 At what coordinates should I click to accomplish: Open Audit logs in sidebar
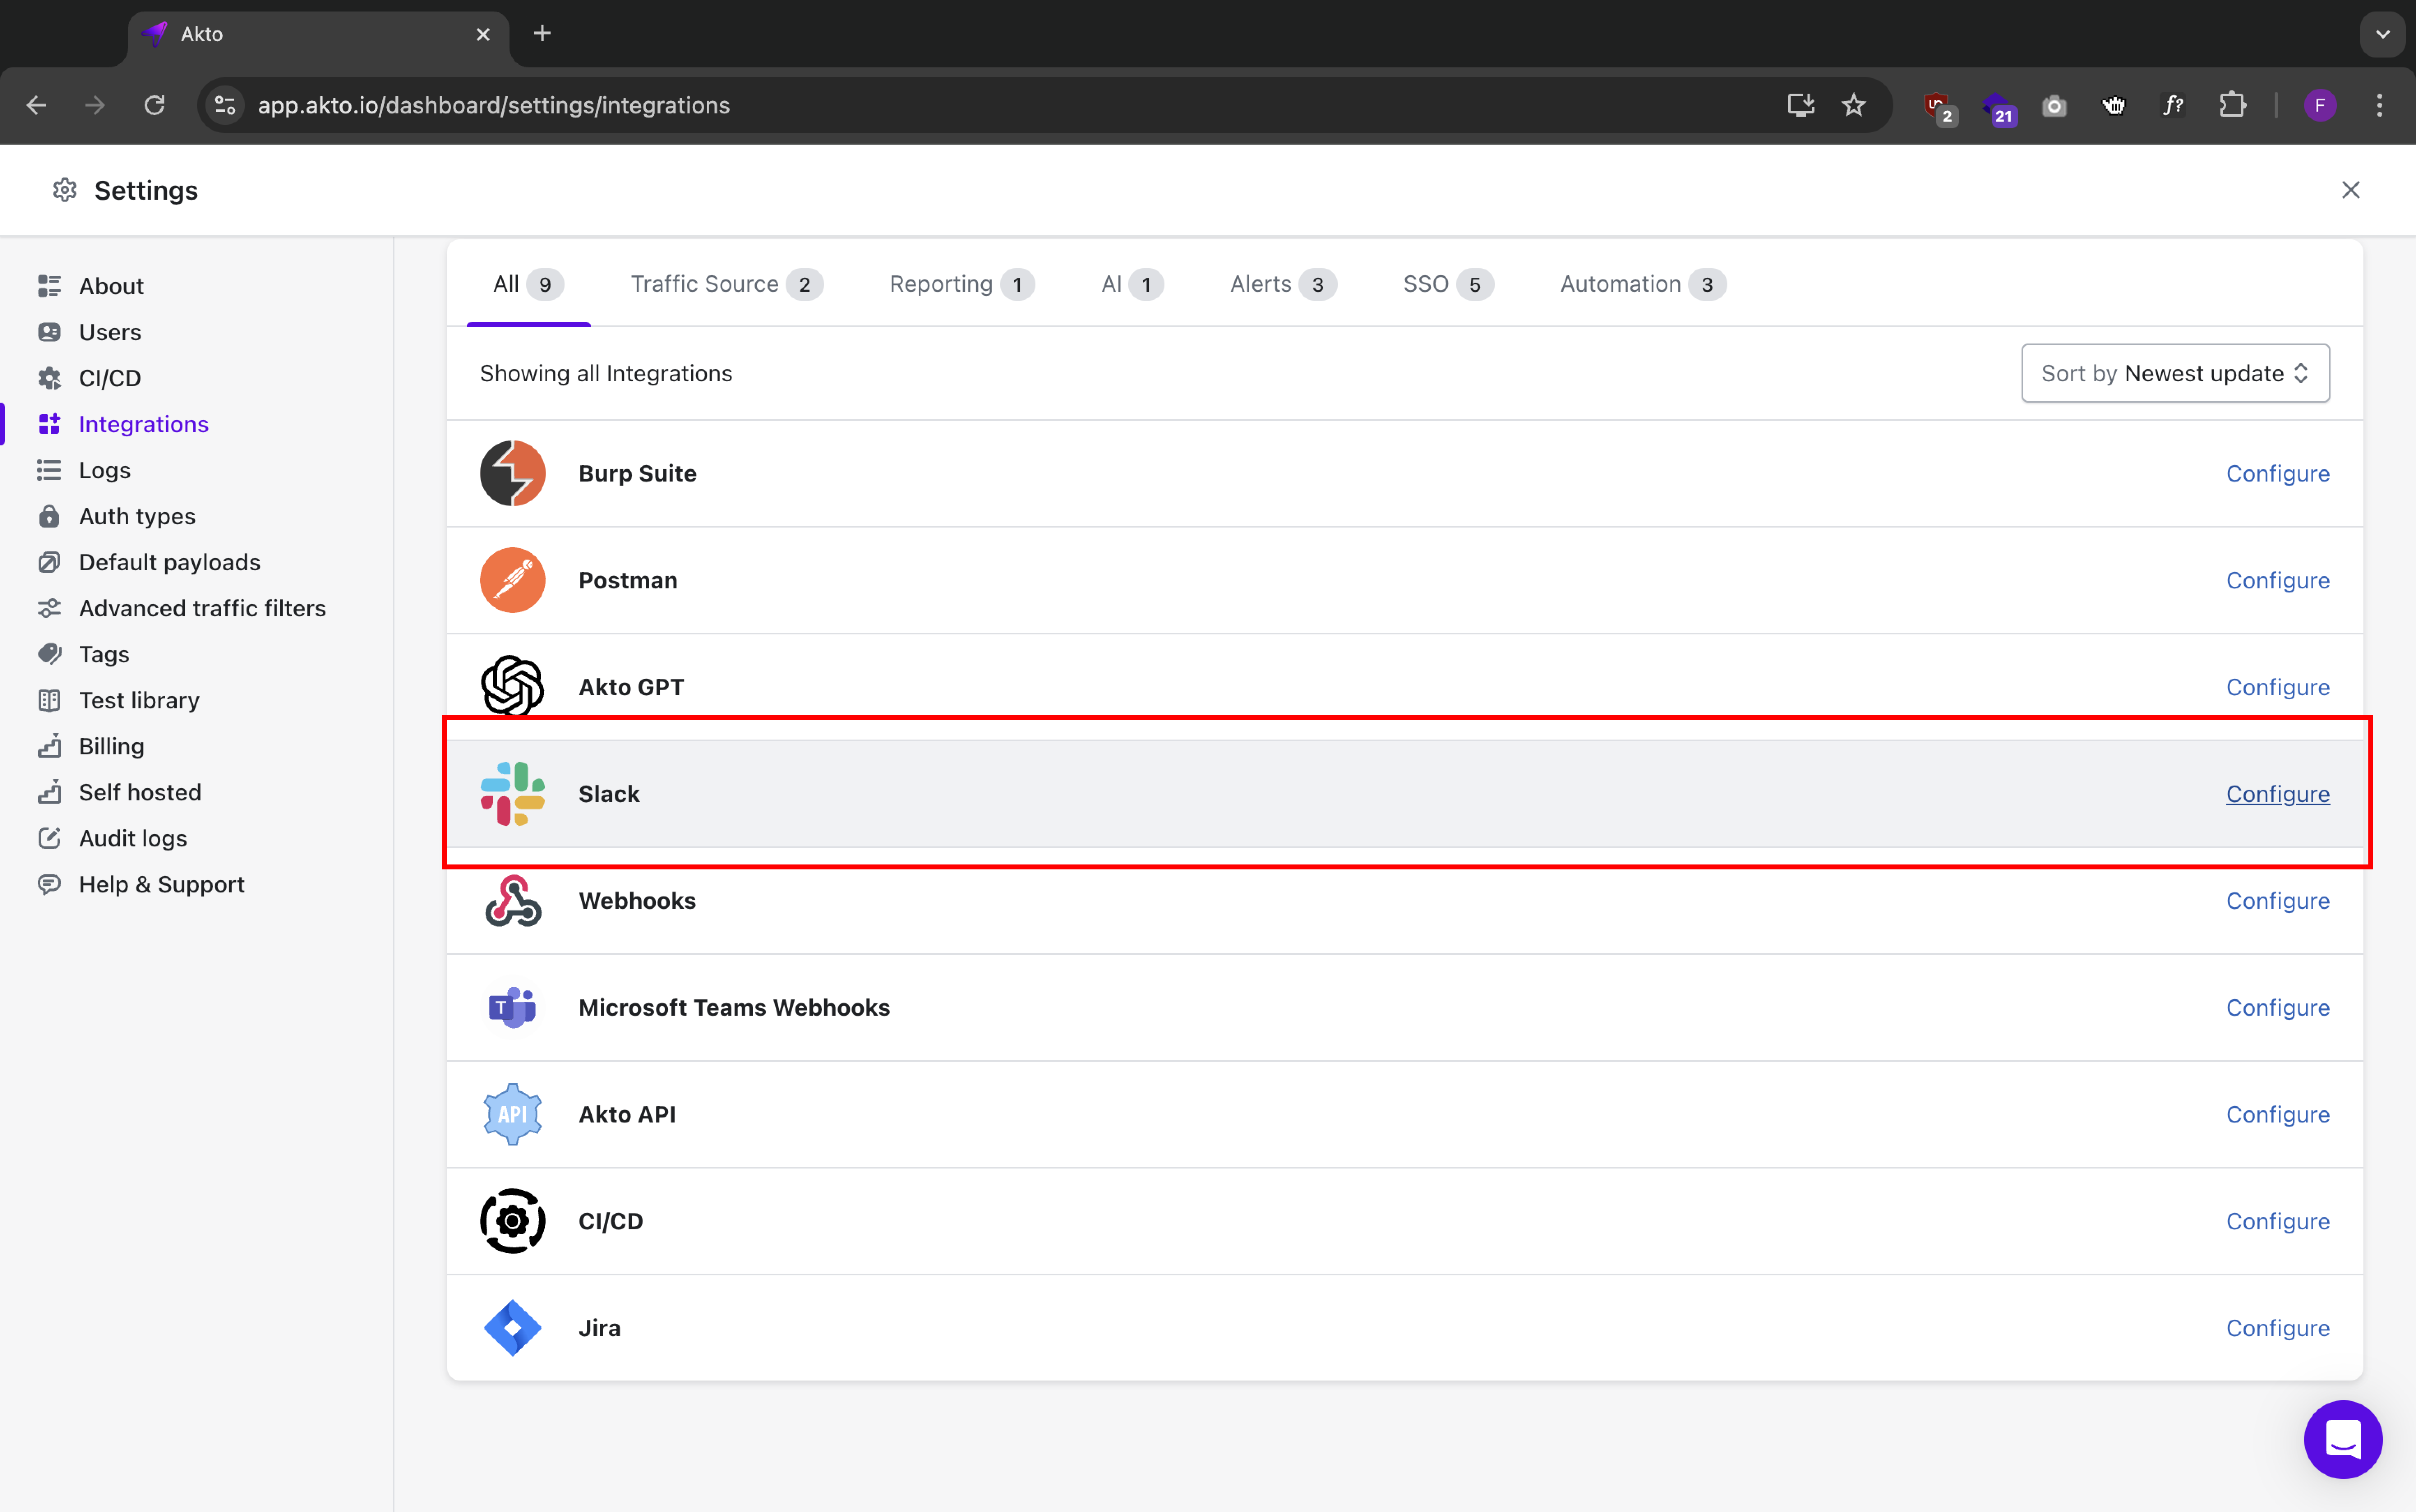point(133,838)
